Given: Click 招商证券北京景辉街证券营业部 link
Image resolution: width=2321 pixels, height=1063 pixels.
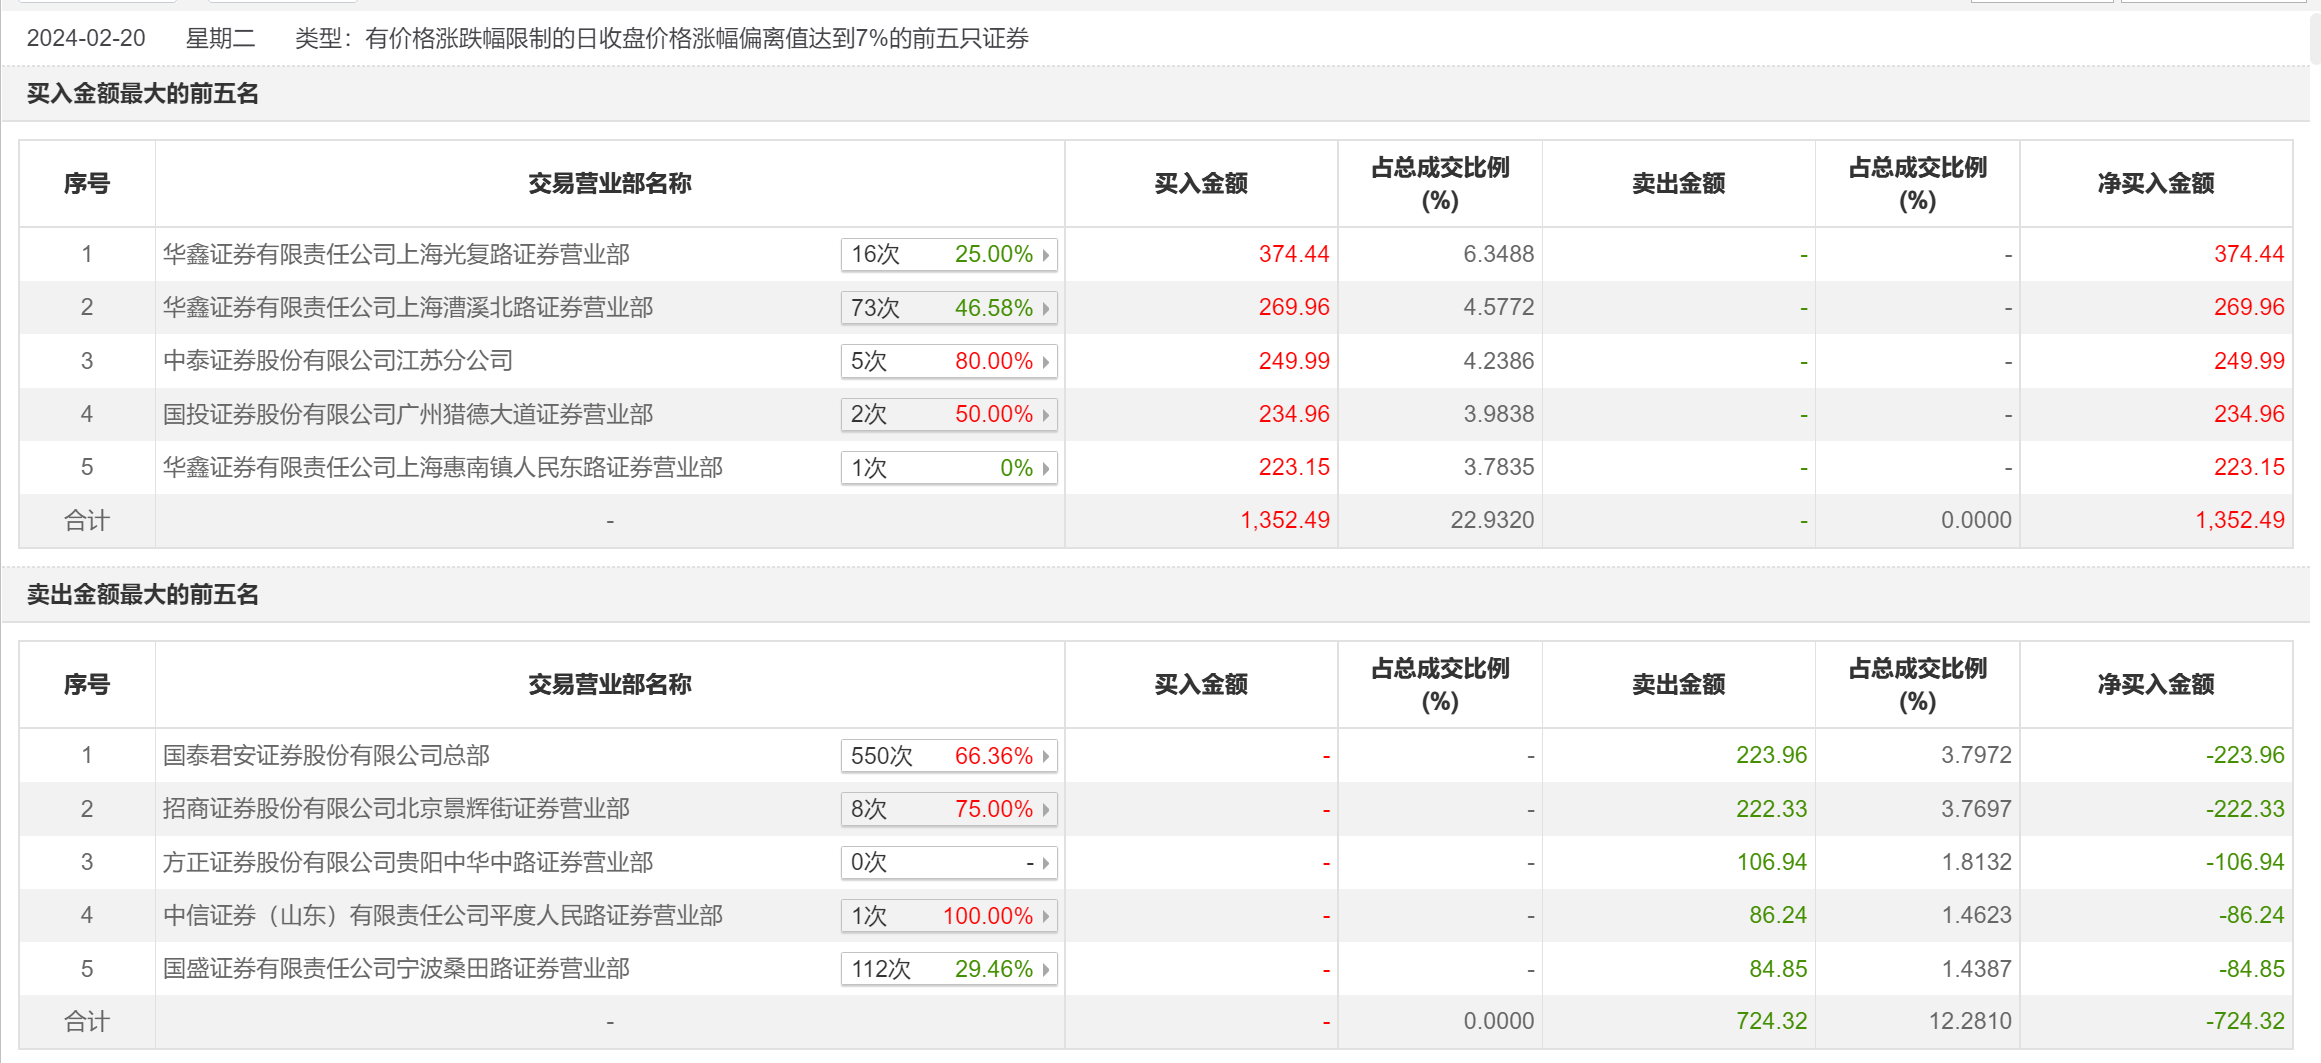Looking at the screenshot, I should 396,808.
